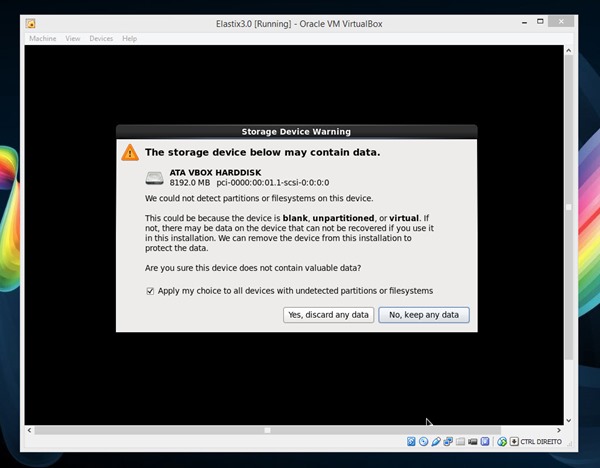Click the shared folders status icon
The width and height of the screenshot is (600, 468).
[x=460, y=442]
